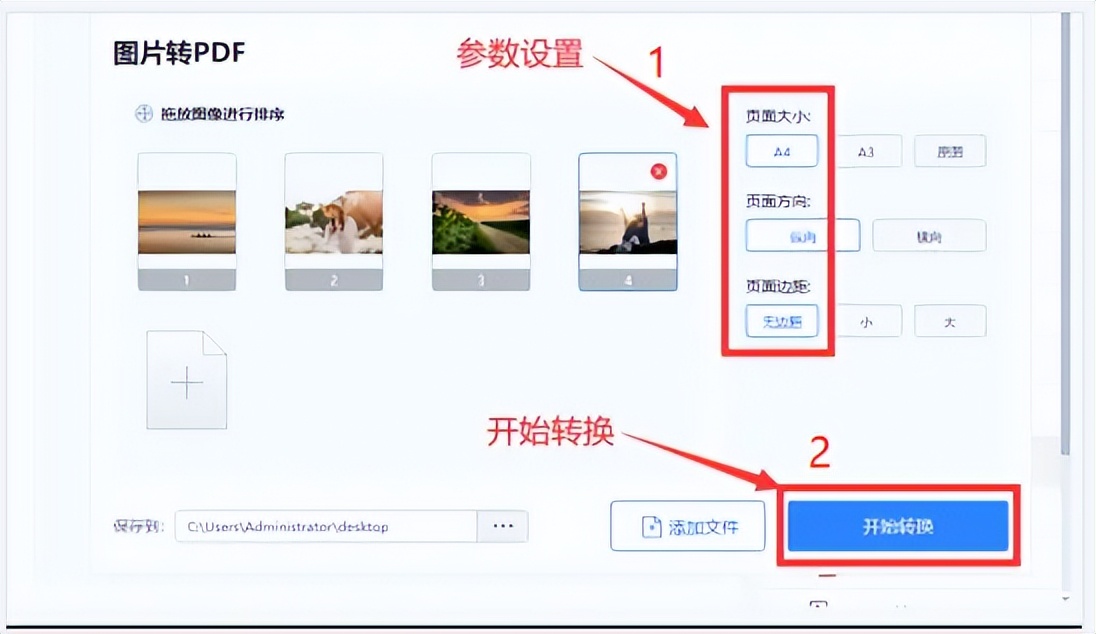The height and width of the screenshot is (634, 1096).
Task: Click the plus icon to add image
Action: click(187, 380)
